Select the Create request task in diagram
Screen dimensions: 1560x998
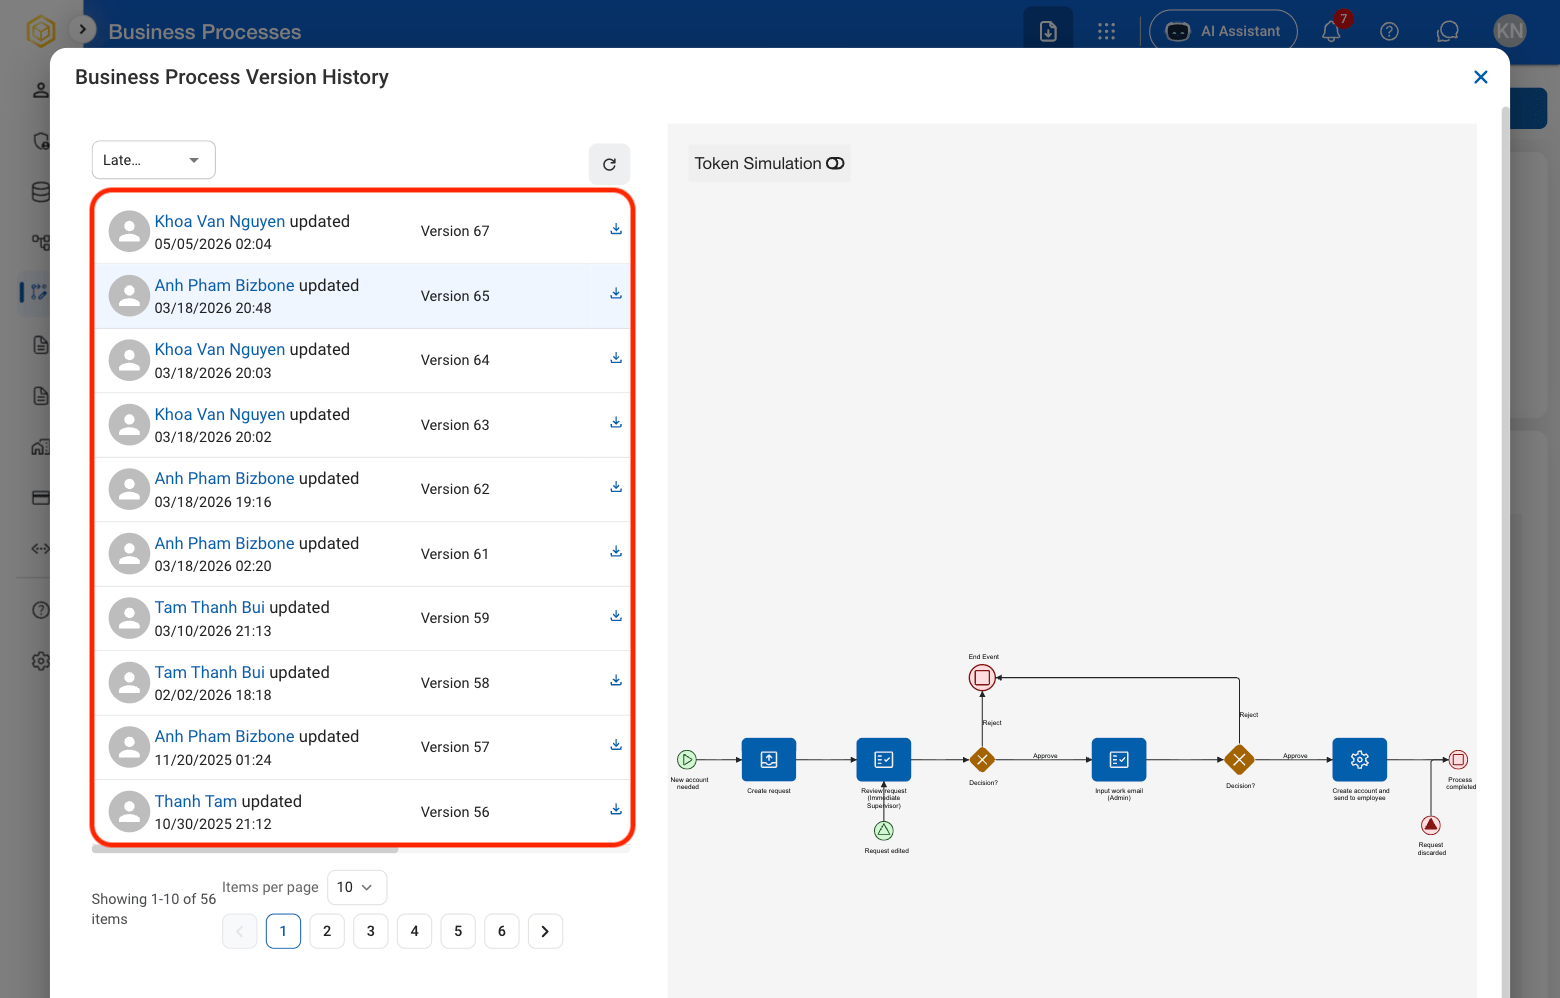pos(769,760)
